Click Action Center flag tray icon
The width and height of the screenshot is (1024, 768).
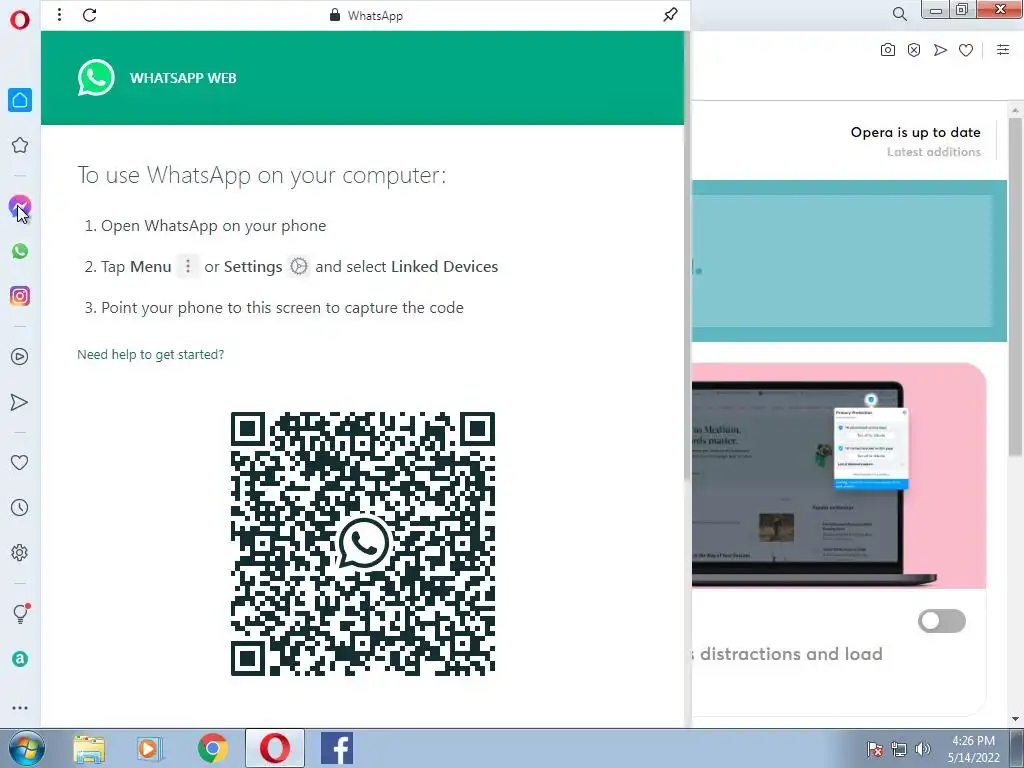pos(875,749)
